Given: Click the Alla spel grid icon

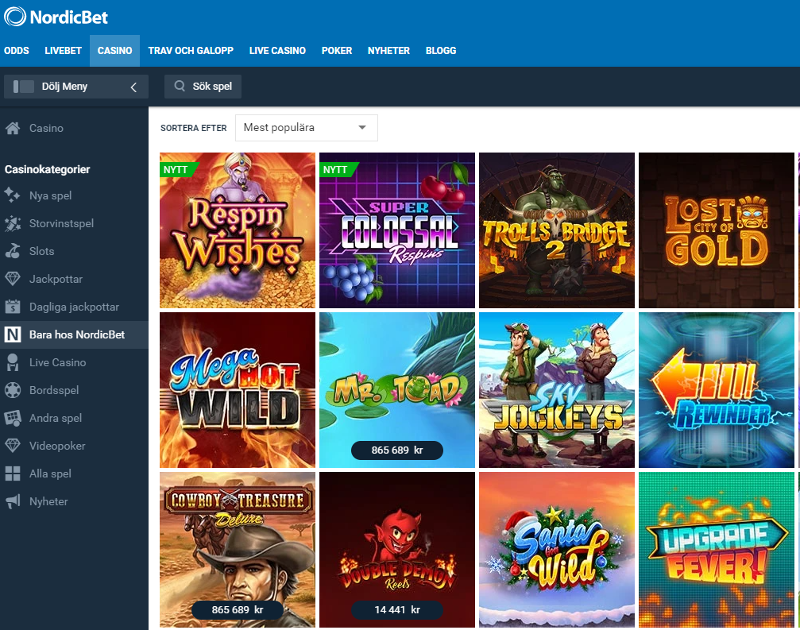Looking at the screenshot, I should pyautogui.click(x=12, y=473).
